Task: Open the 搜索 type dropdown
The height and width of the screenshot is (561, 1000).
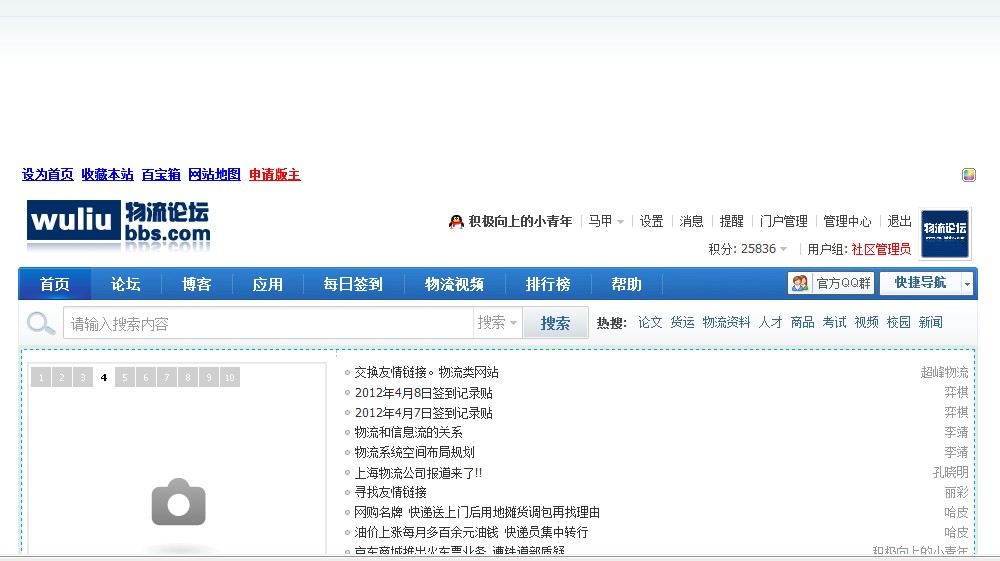Action: 497,323
